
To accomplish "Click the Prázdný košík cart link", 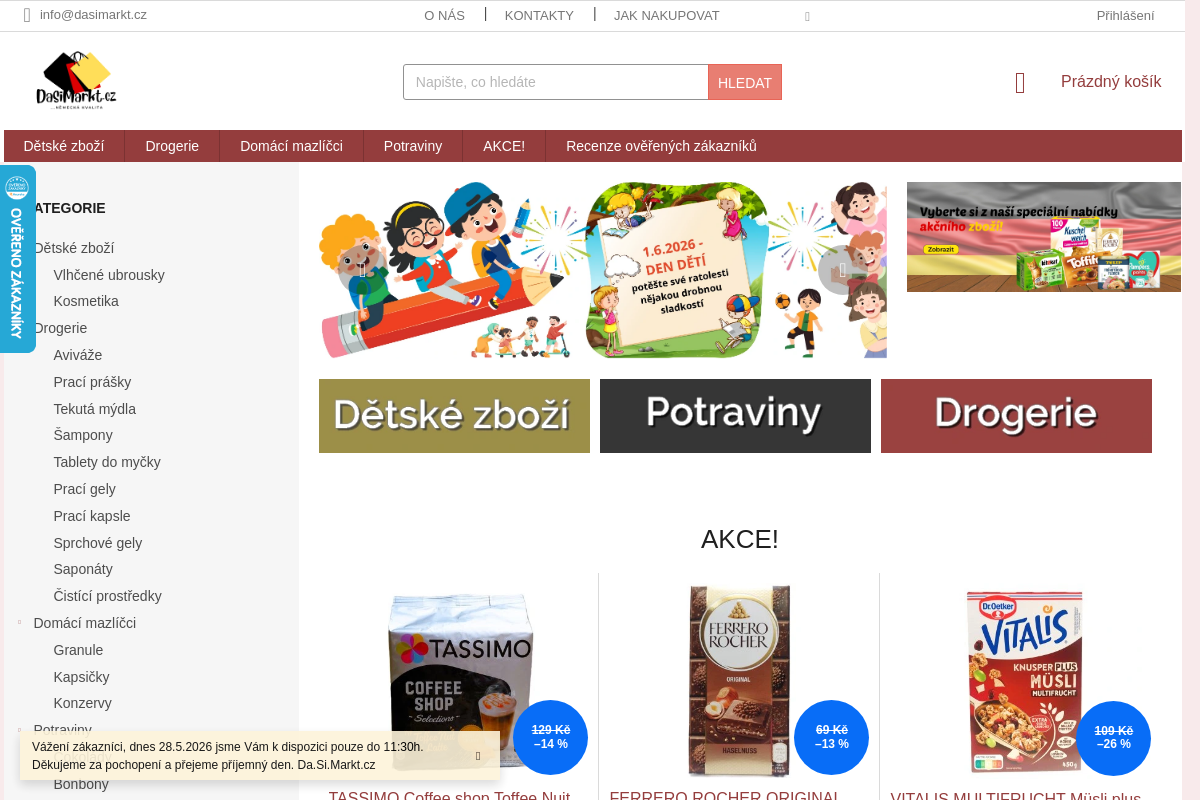I will [1111, 82].
